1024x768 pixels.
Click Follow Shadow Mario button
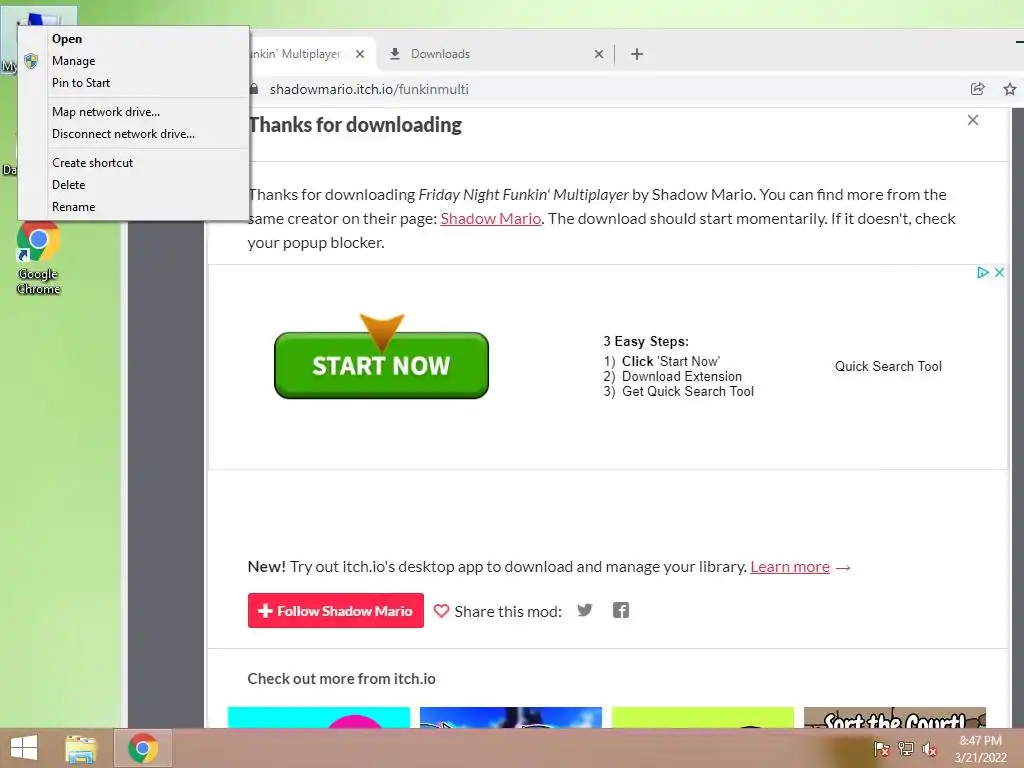(336, 611)
